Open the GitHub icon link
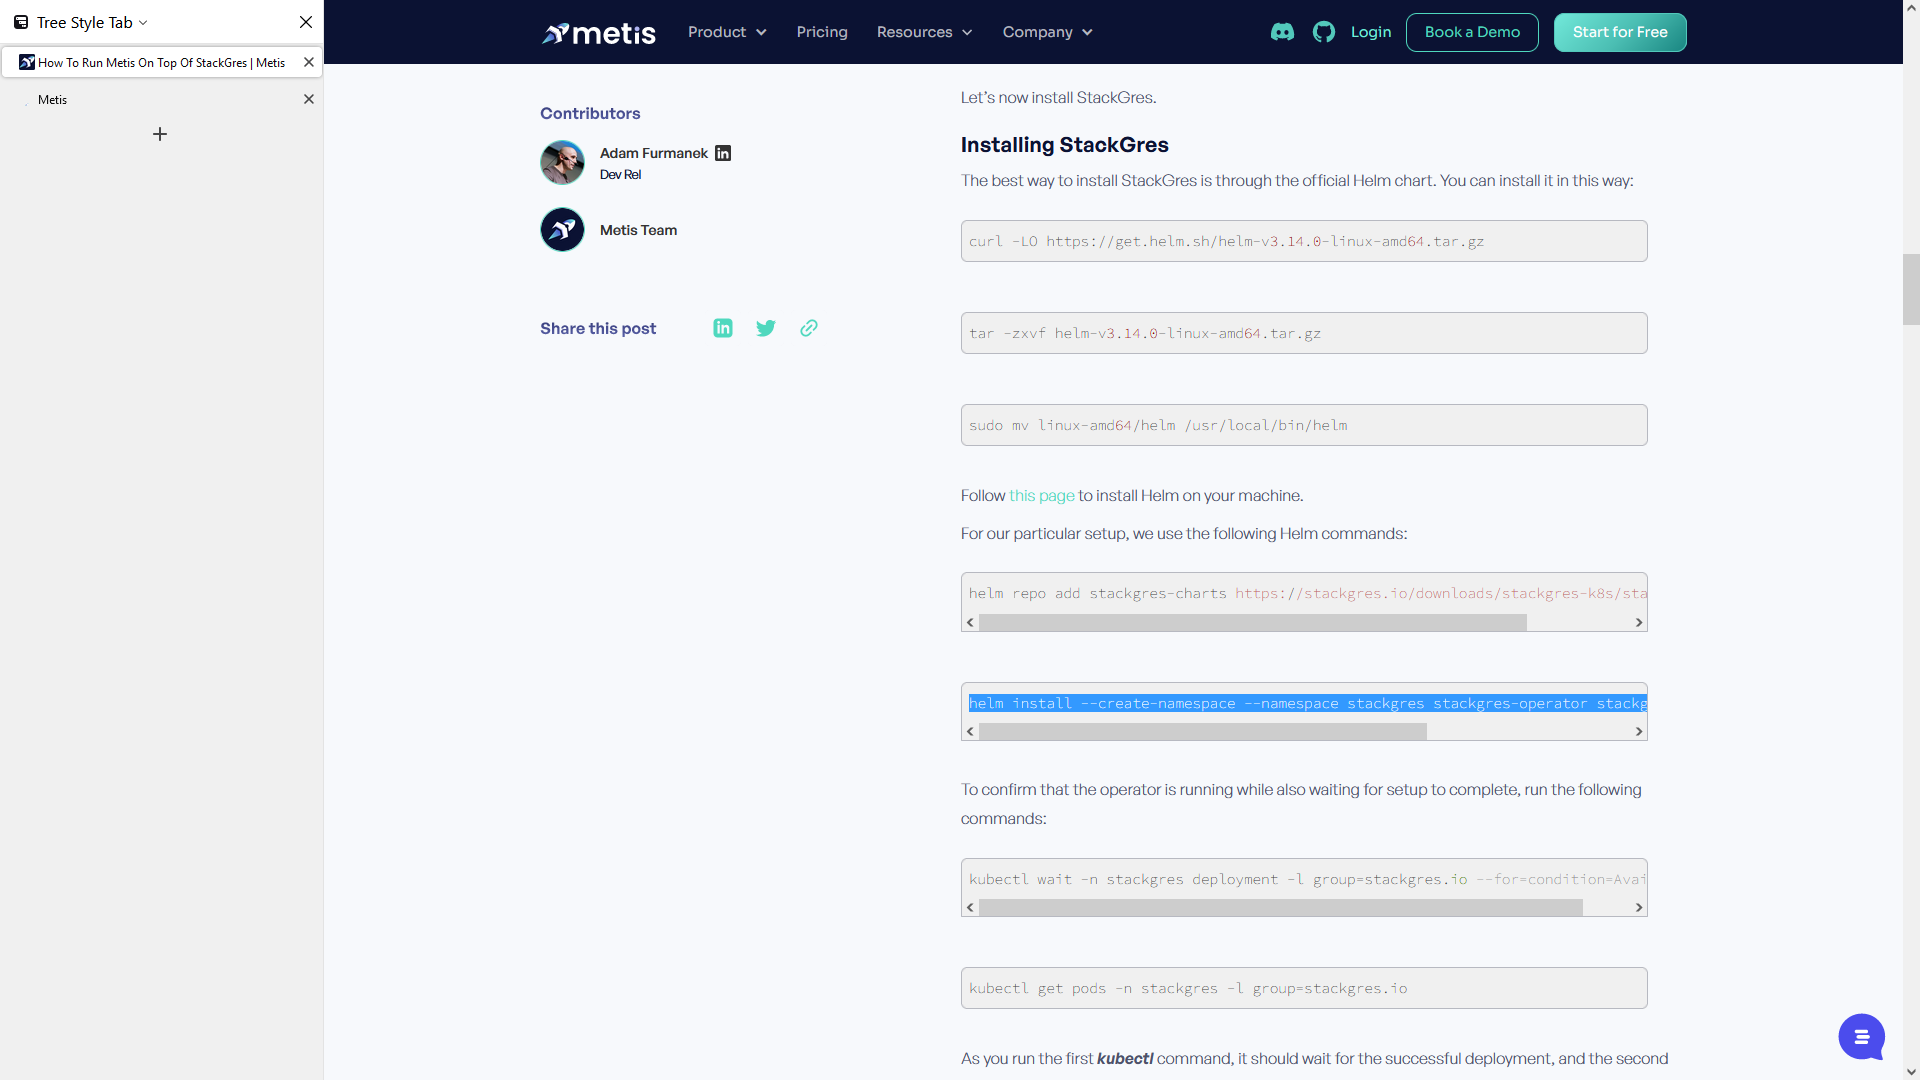 [x=1324, y=32]
